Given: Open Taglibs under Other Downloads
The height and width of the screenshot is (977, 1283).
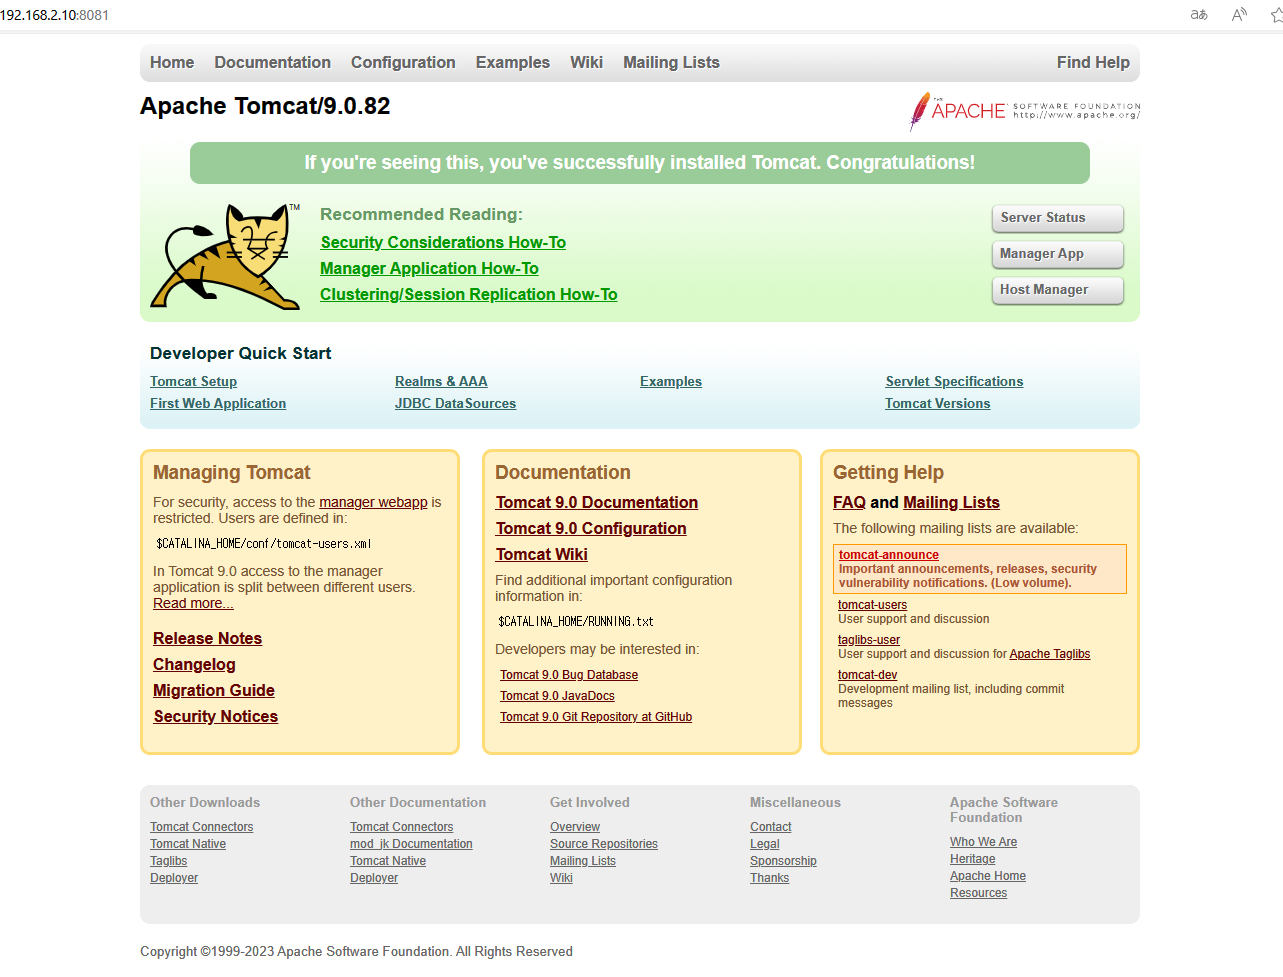Looking at the screenshot, I should [x=168, y=861].
